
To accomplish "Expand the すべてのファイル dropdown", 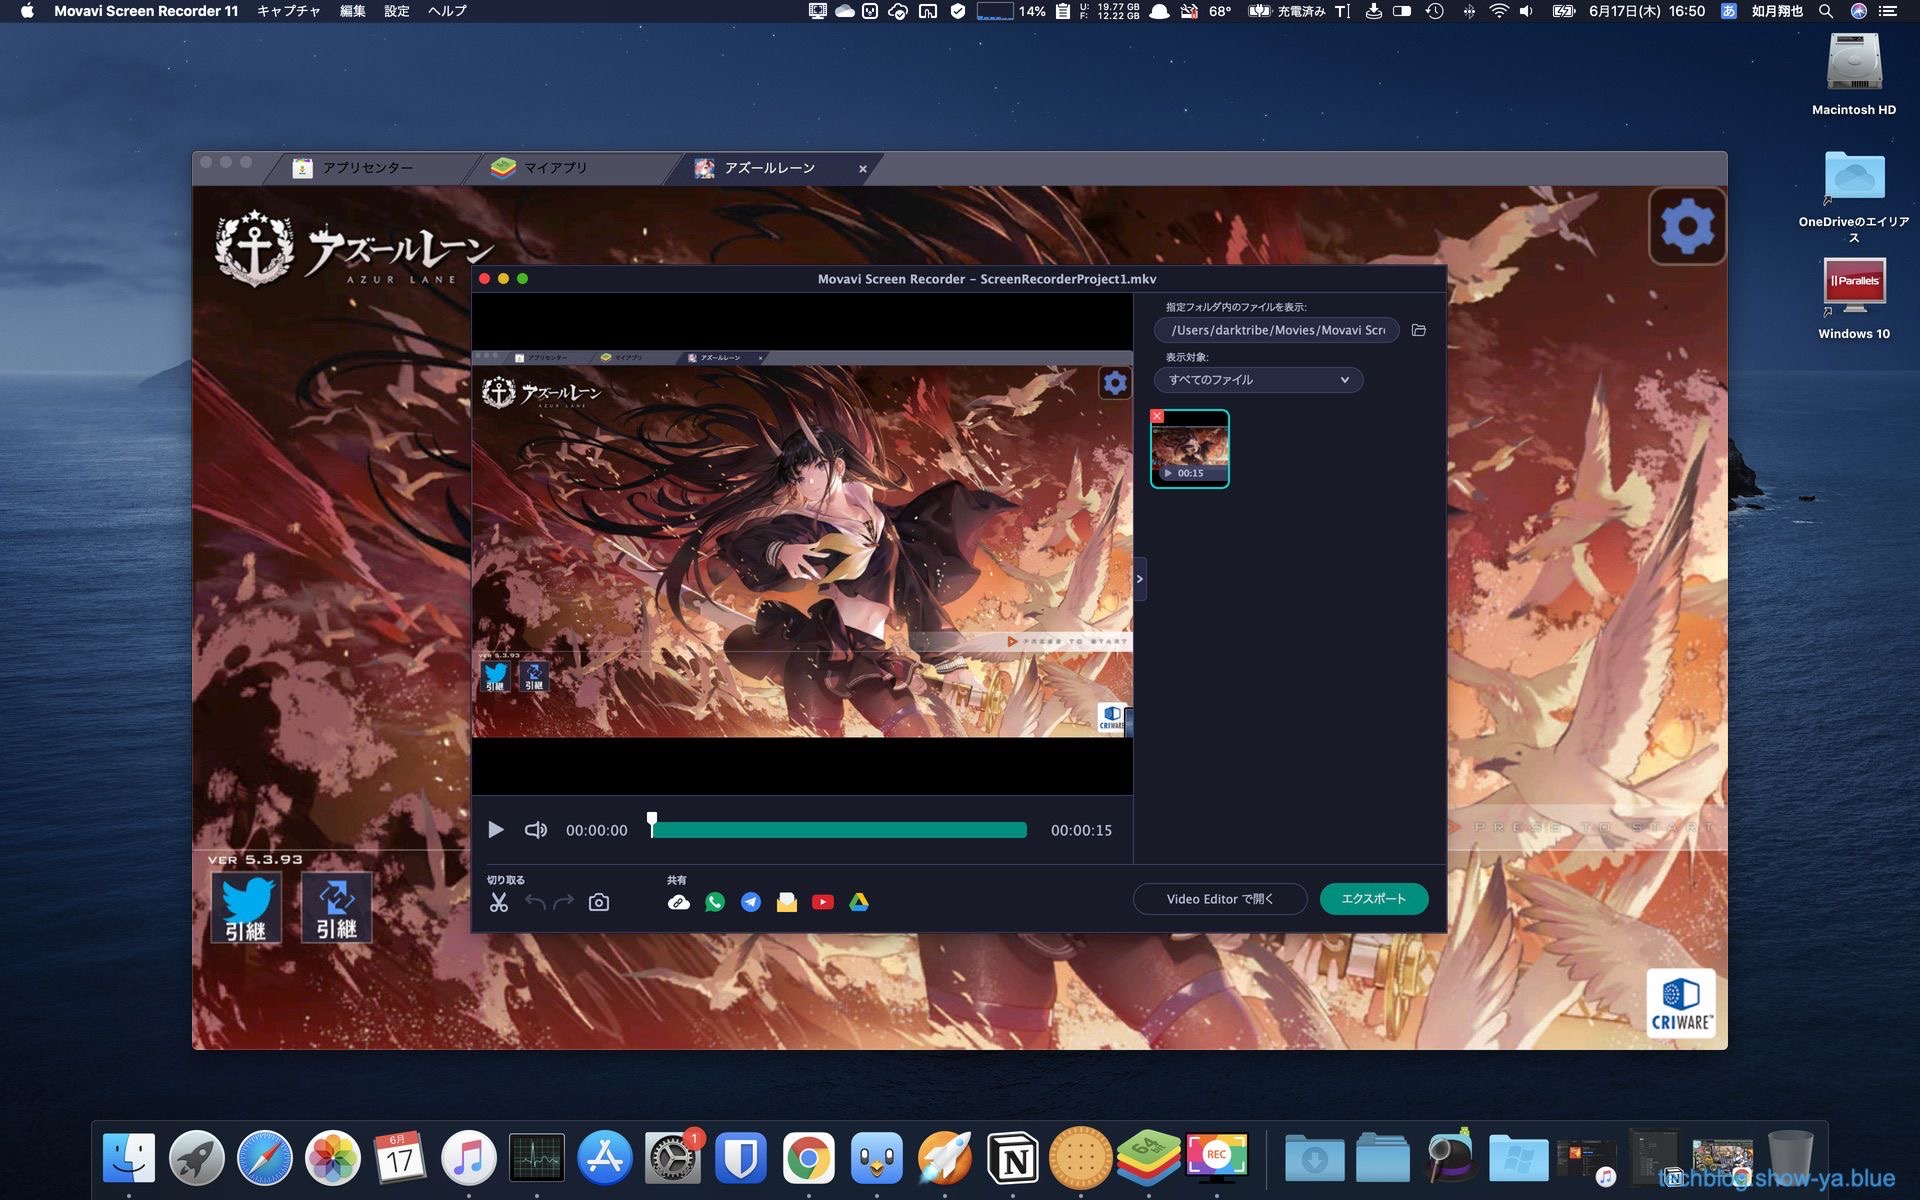I will (1258, 380).
